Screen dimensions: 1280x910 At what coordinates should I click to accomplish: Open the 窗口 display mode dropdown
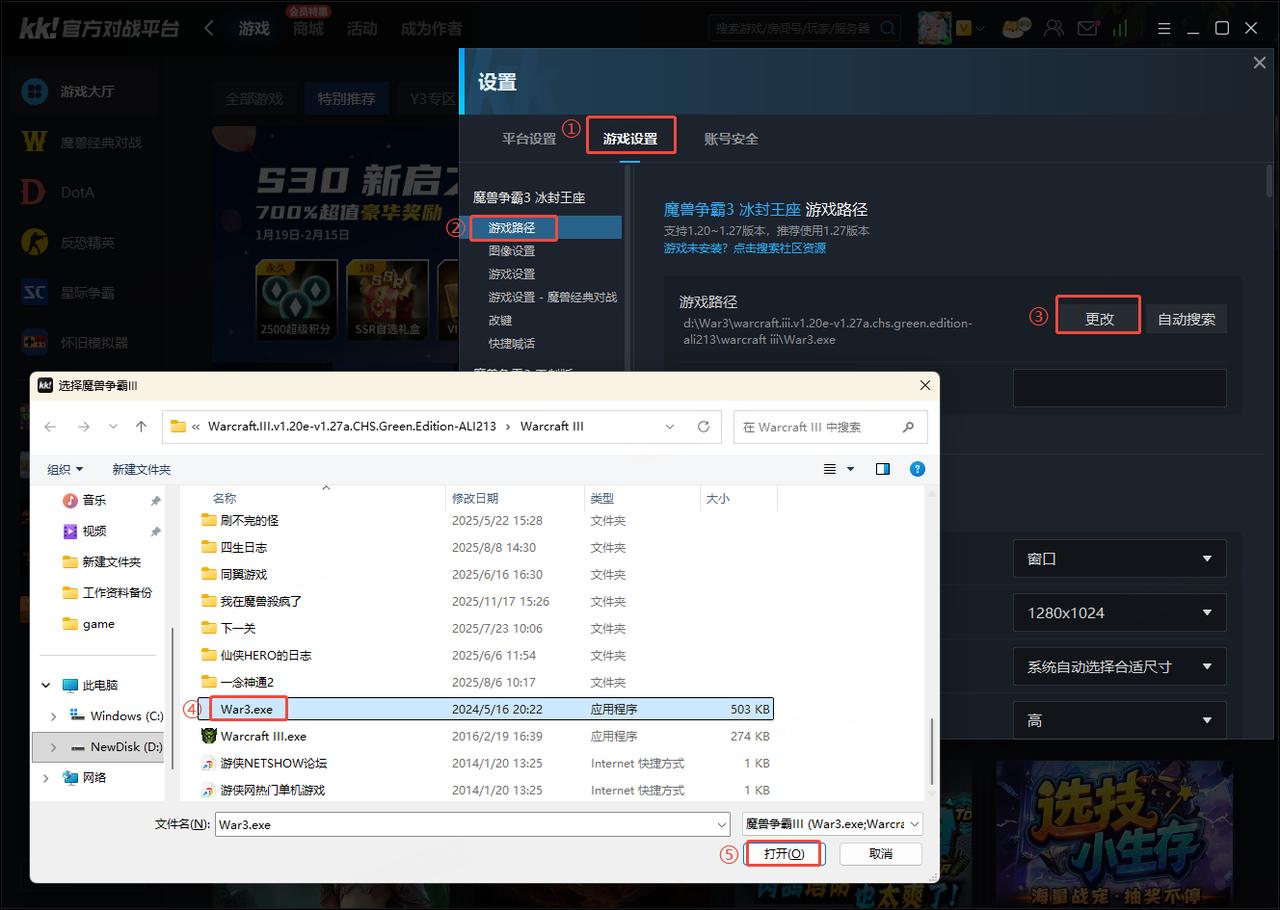click(x=1119, y=559)
